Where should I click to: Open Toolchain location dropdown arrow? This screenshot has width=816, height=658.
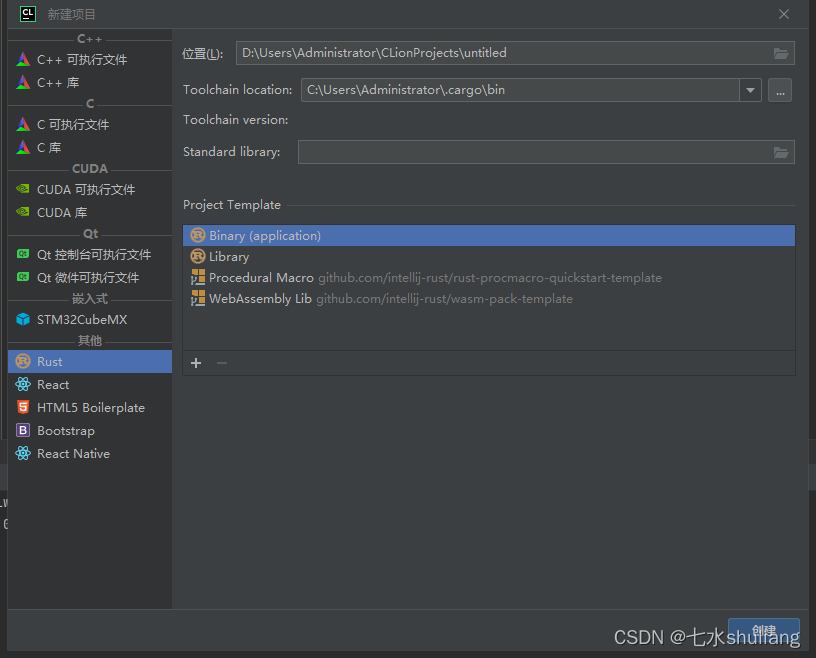click(x=750, y=90)
